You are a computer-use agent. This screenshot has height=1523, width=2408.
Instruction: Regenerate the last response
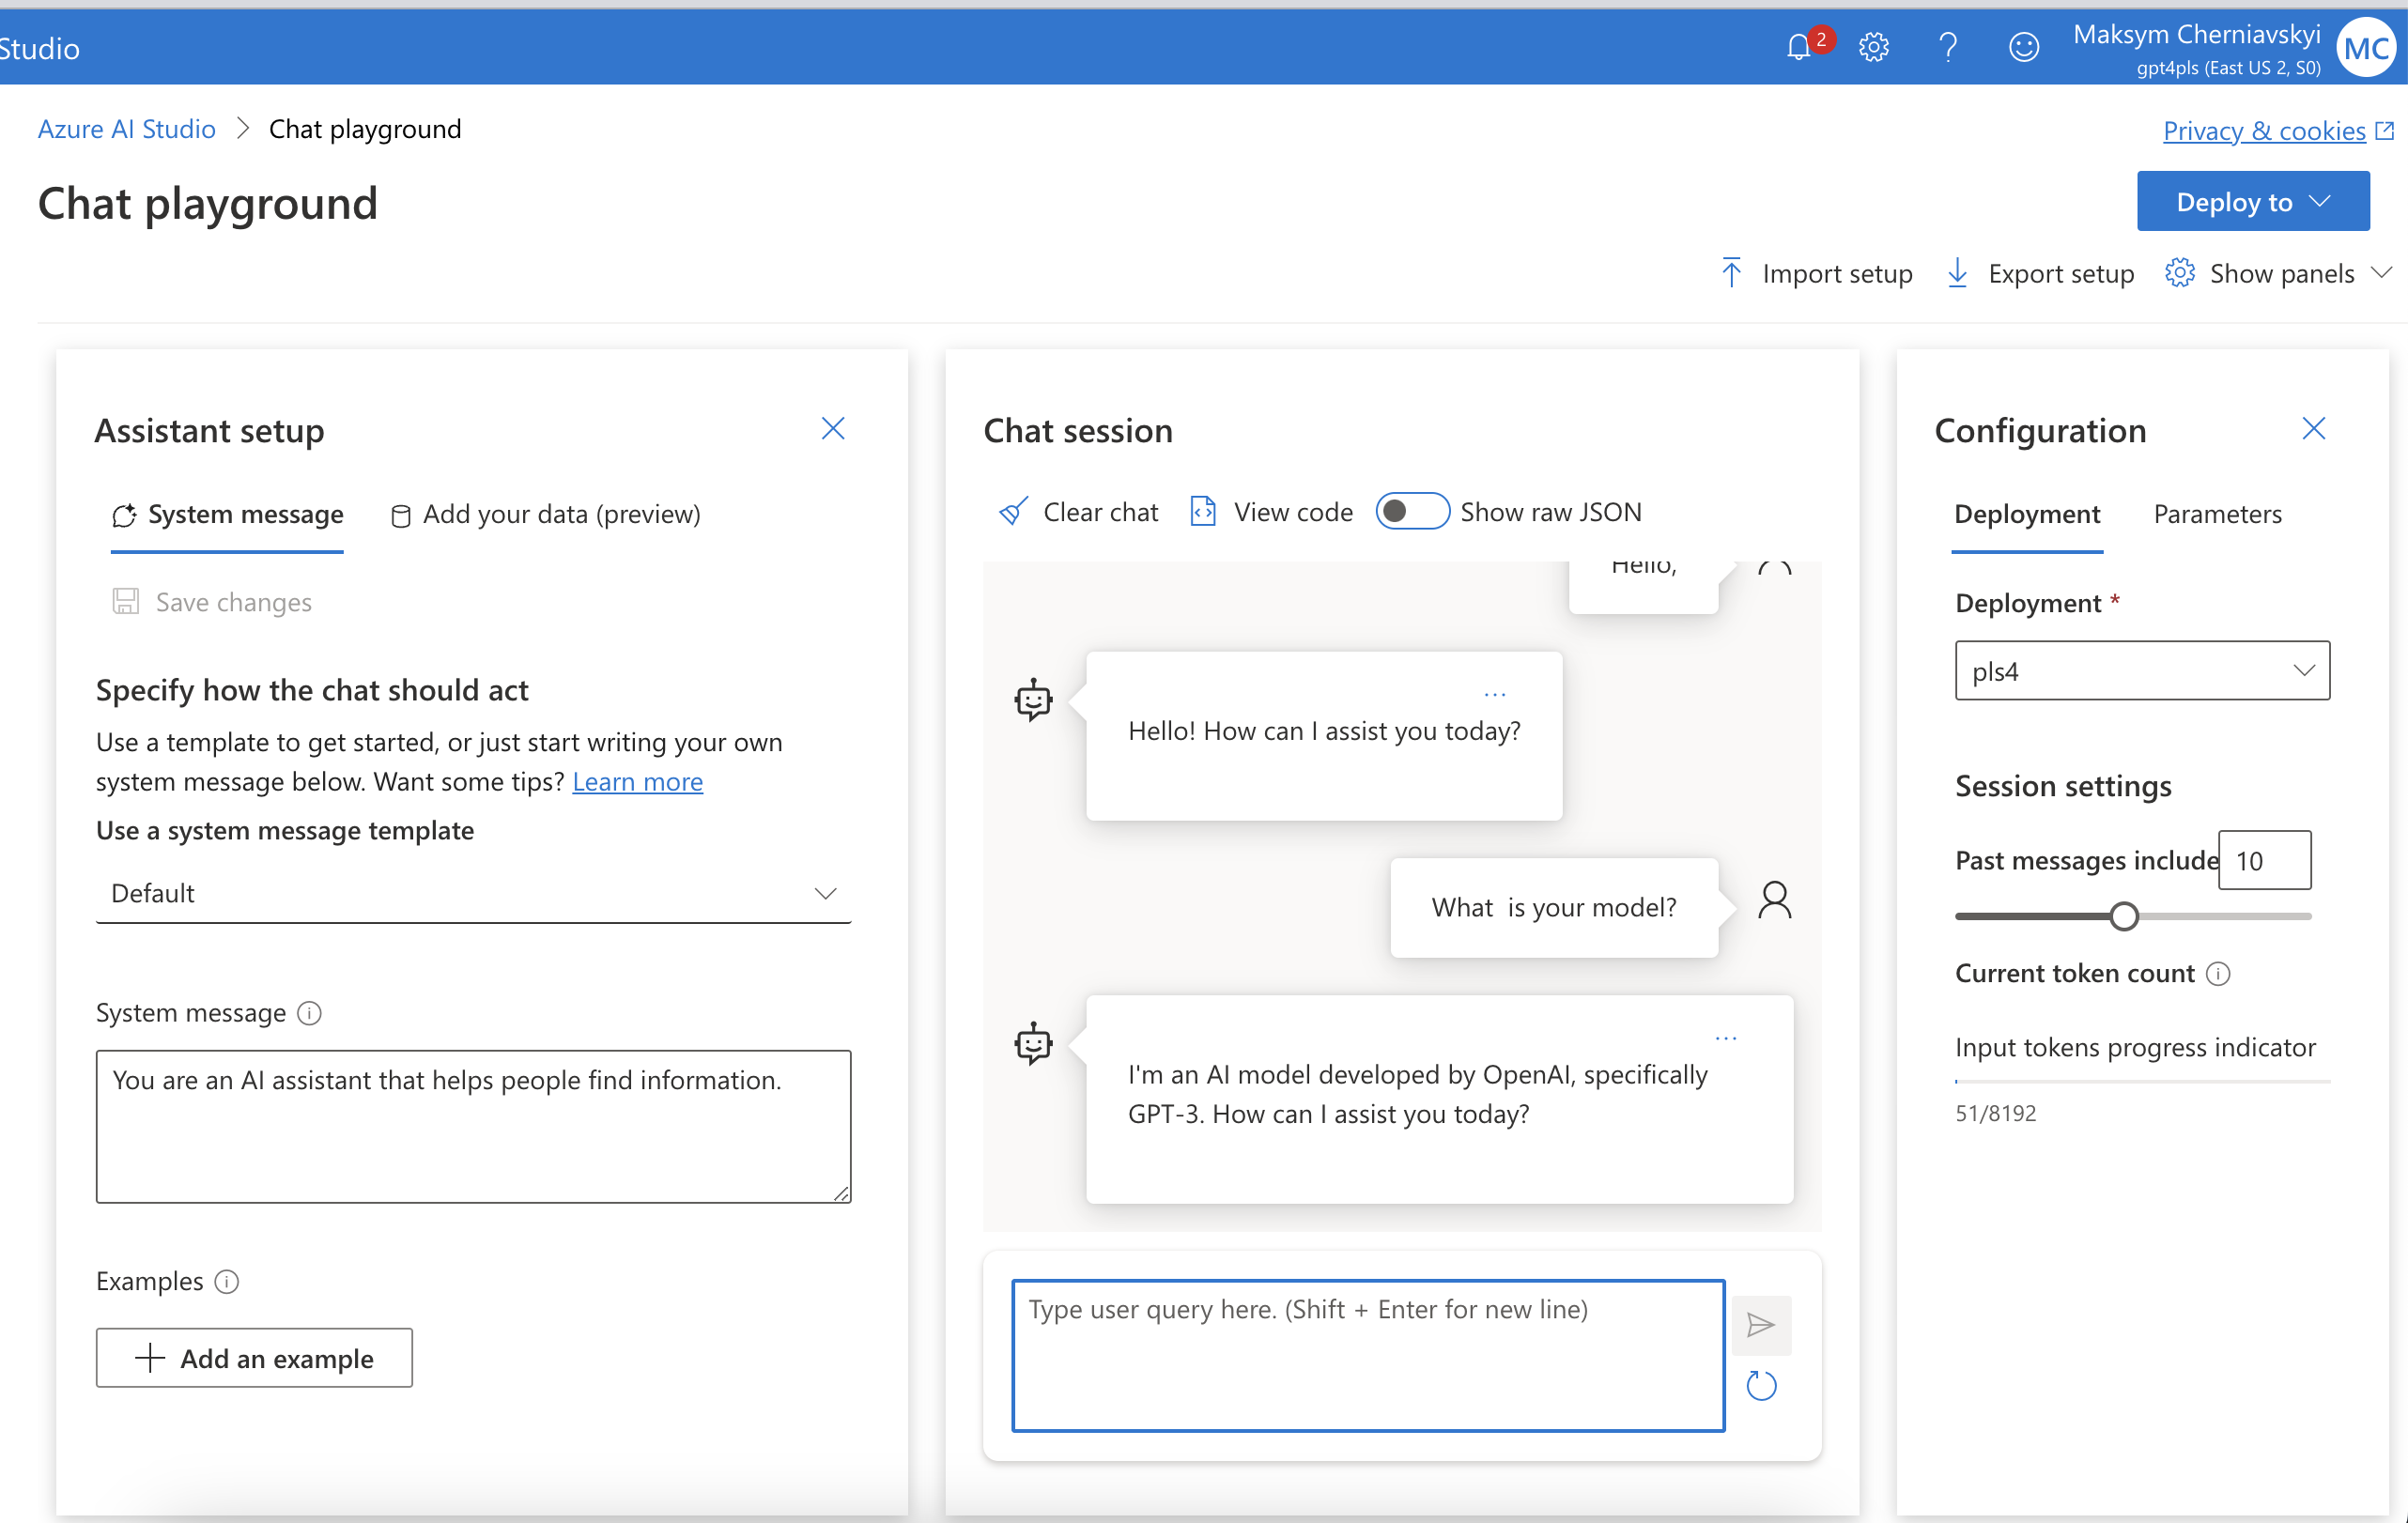tap(1761, 1386)
